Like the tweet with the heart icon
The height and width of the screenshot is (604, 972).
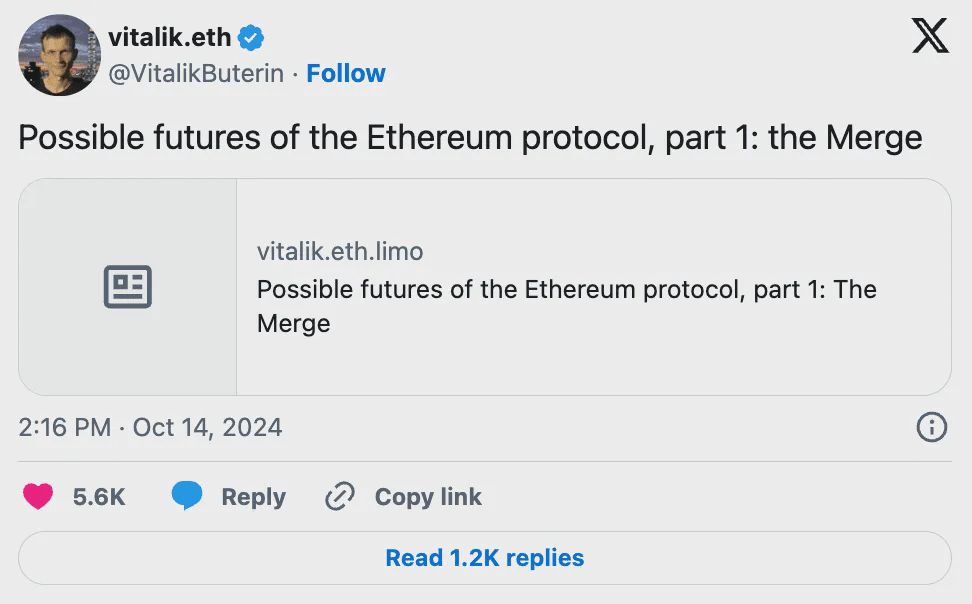38,496
